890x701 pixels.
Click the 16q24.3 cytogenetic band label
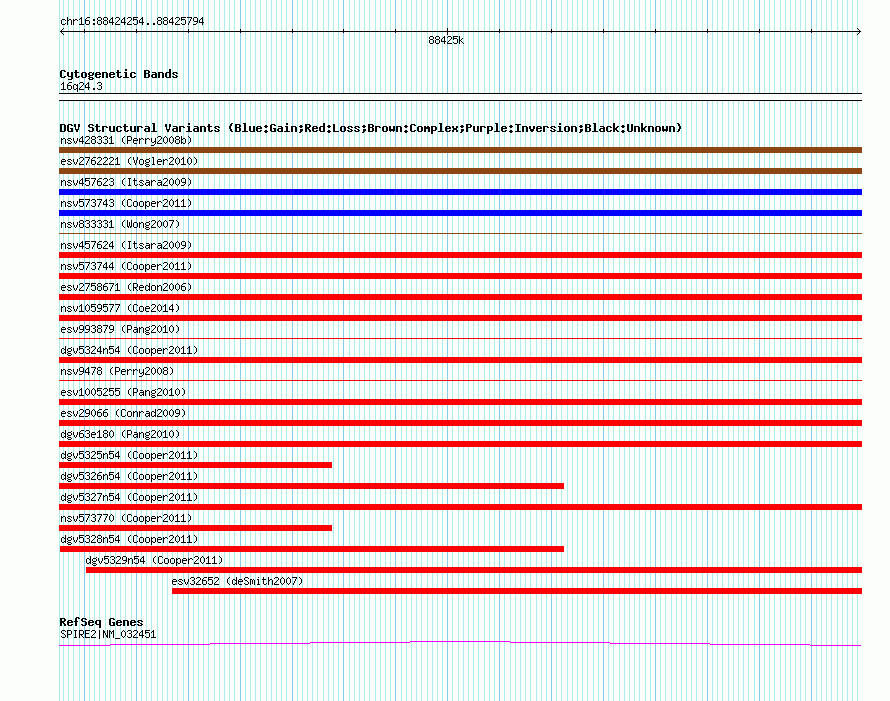pos(81,86)
